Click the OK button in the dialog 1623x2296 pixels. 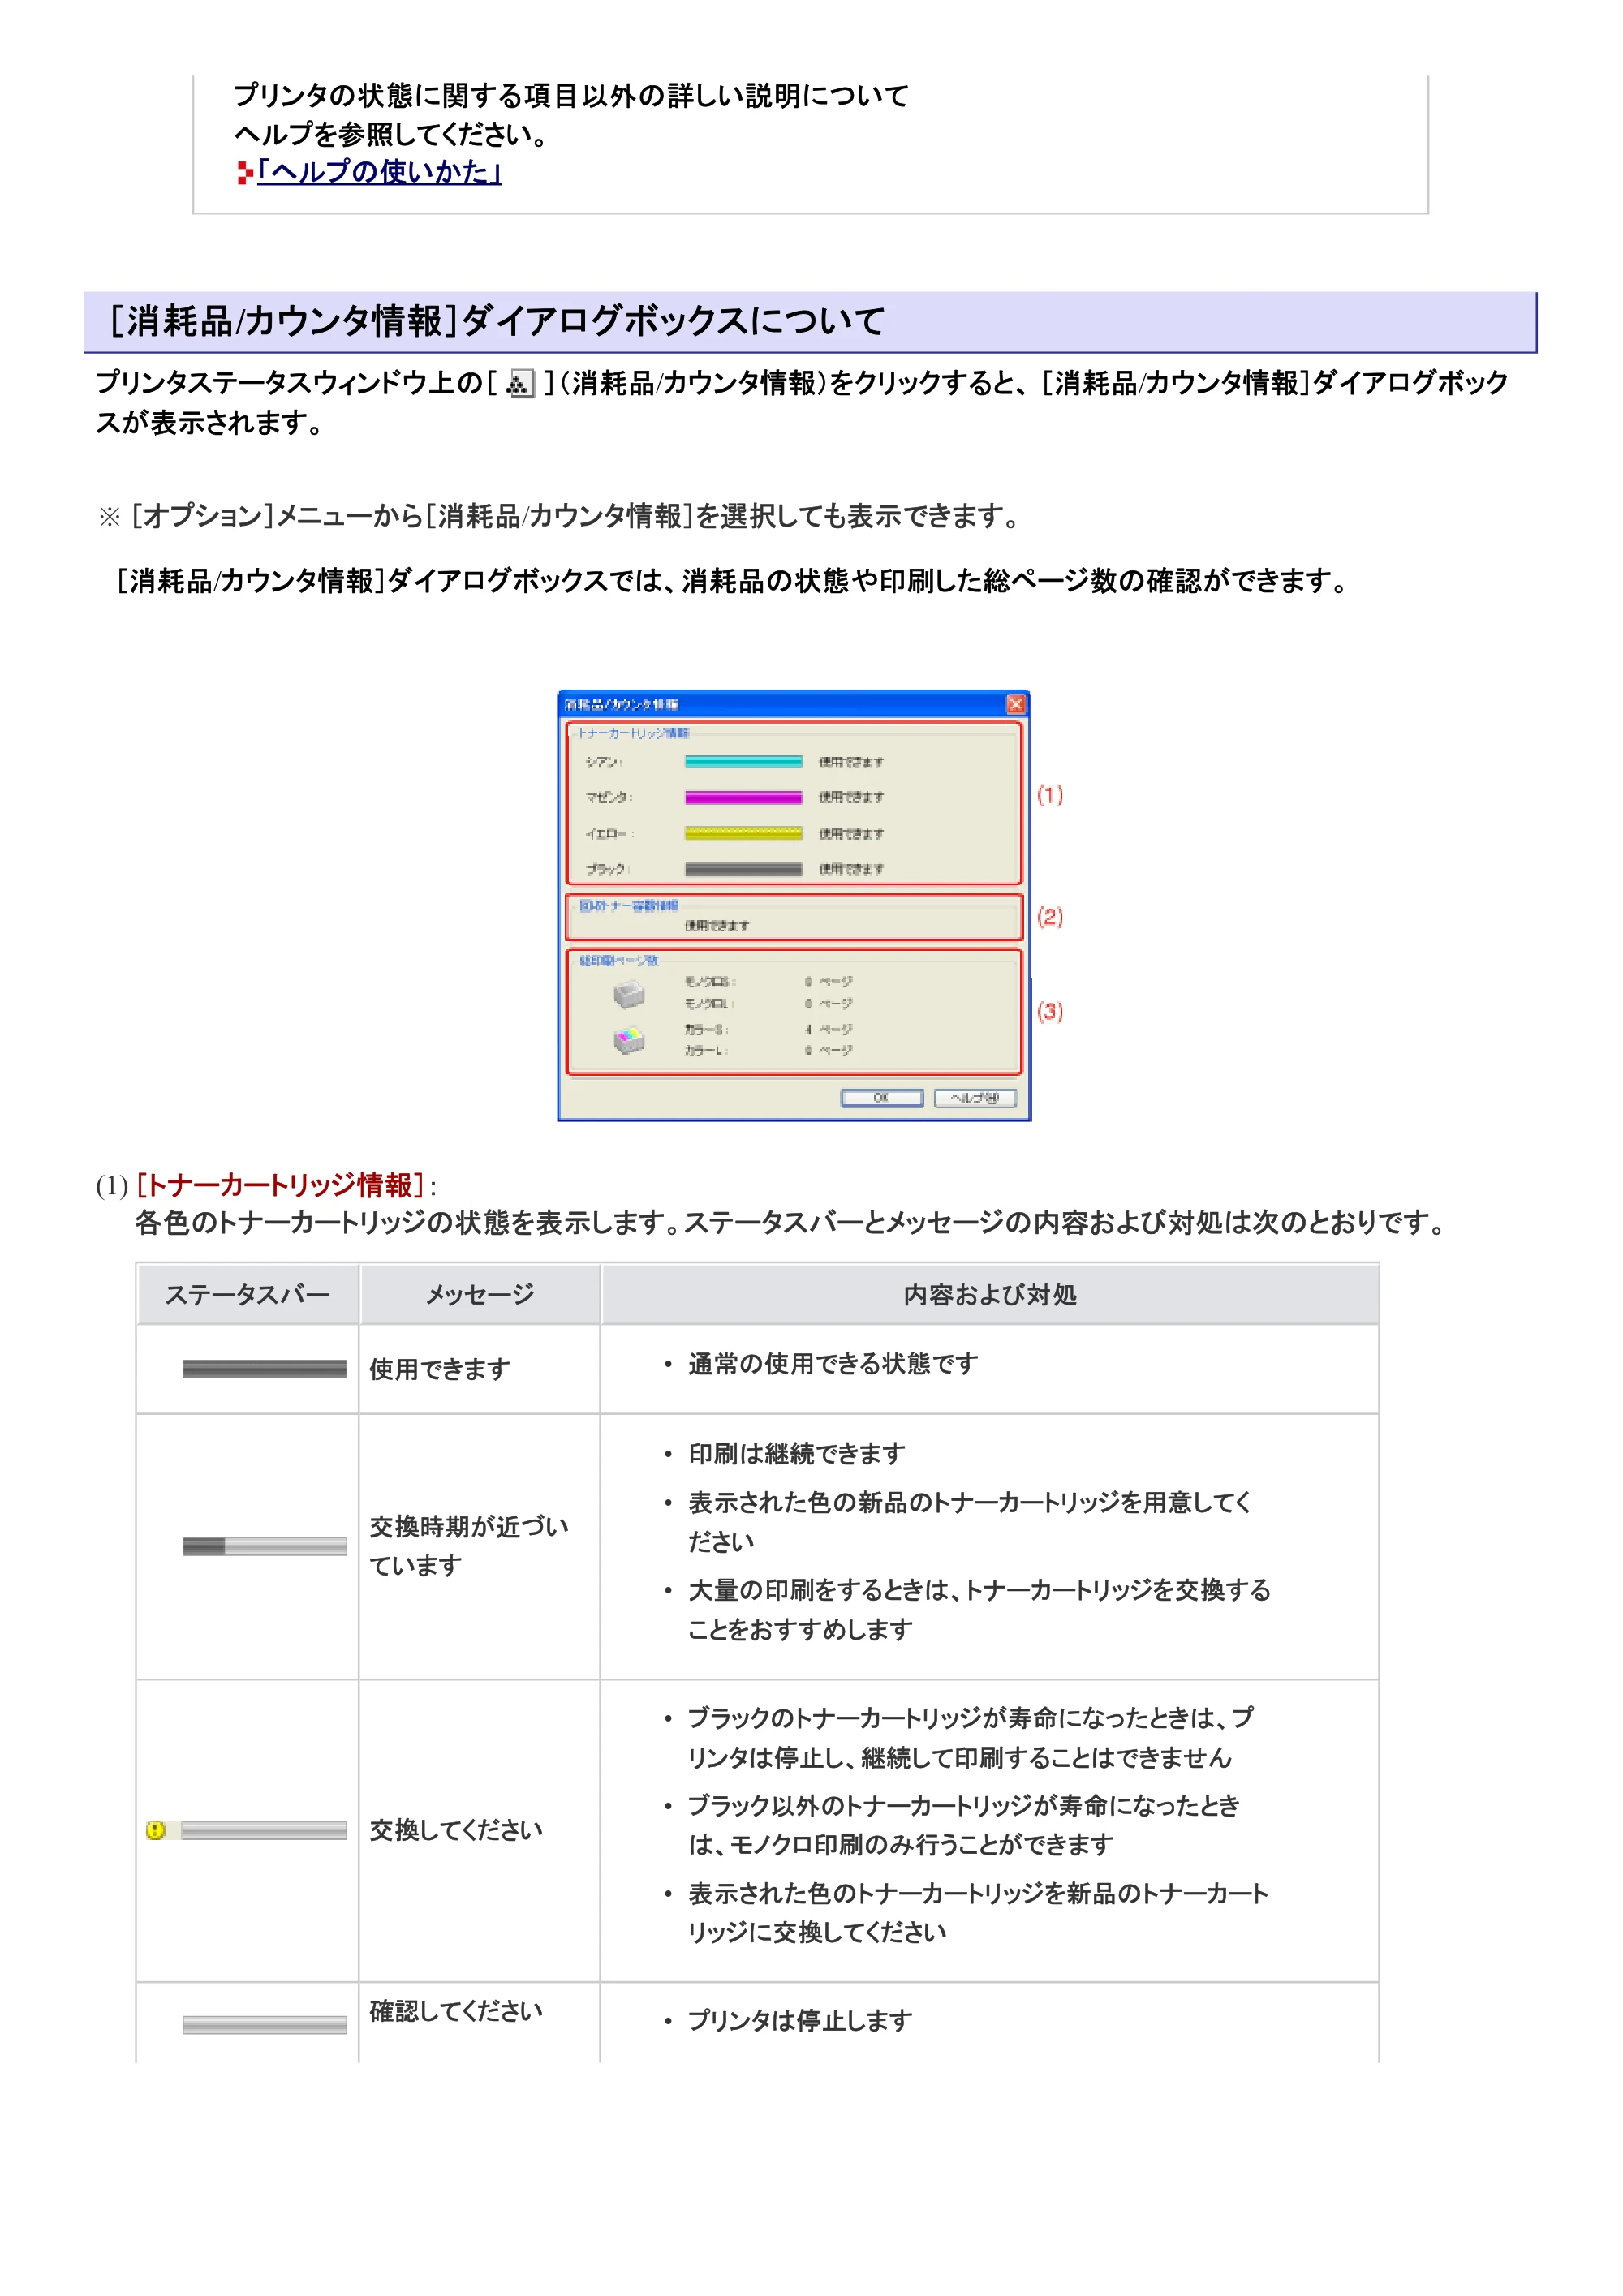881,1098
